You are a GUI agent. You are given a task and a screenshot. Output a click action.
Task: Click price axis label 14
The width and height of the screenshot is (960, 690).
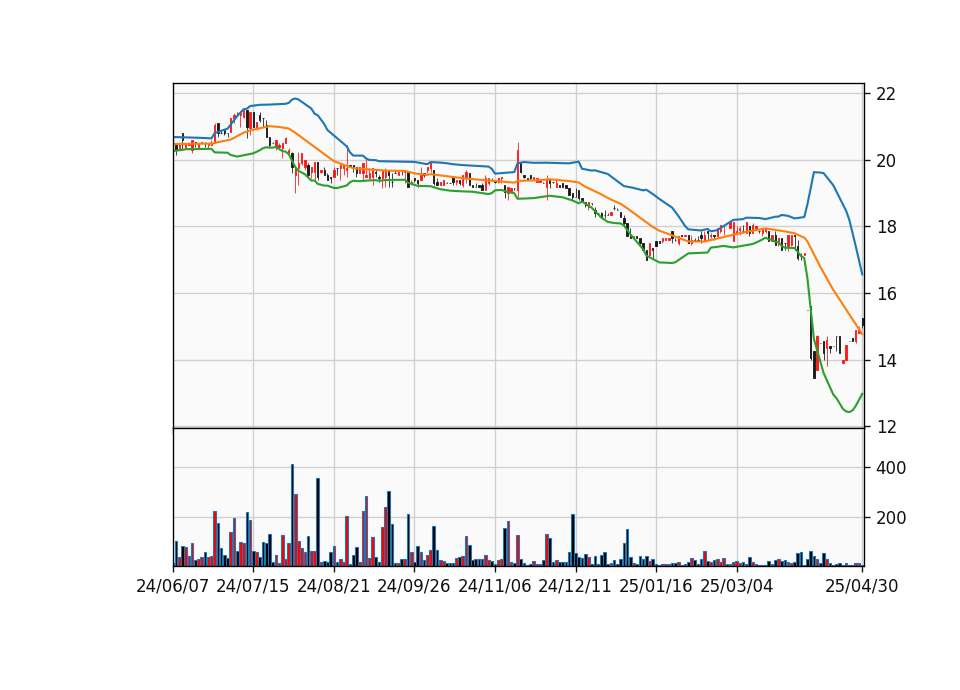pos(886,361)
